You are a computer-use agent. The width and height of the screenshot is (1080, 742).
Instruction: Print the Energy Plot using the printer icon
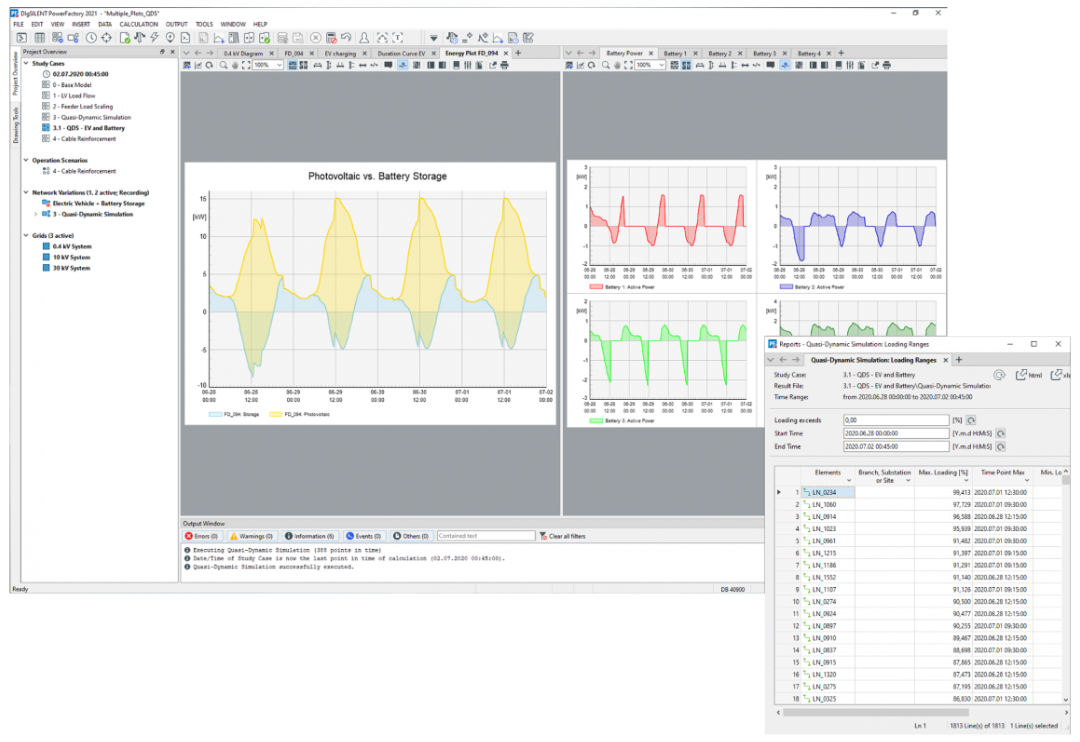click(x=504, y=65)
